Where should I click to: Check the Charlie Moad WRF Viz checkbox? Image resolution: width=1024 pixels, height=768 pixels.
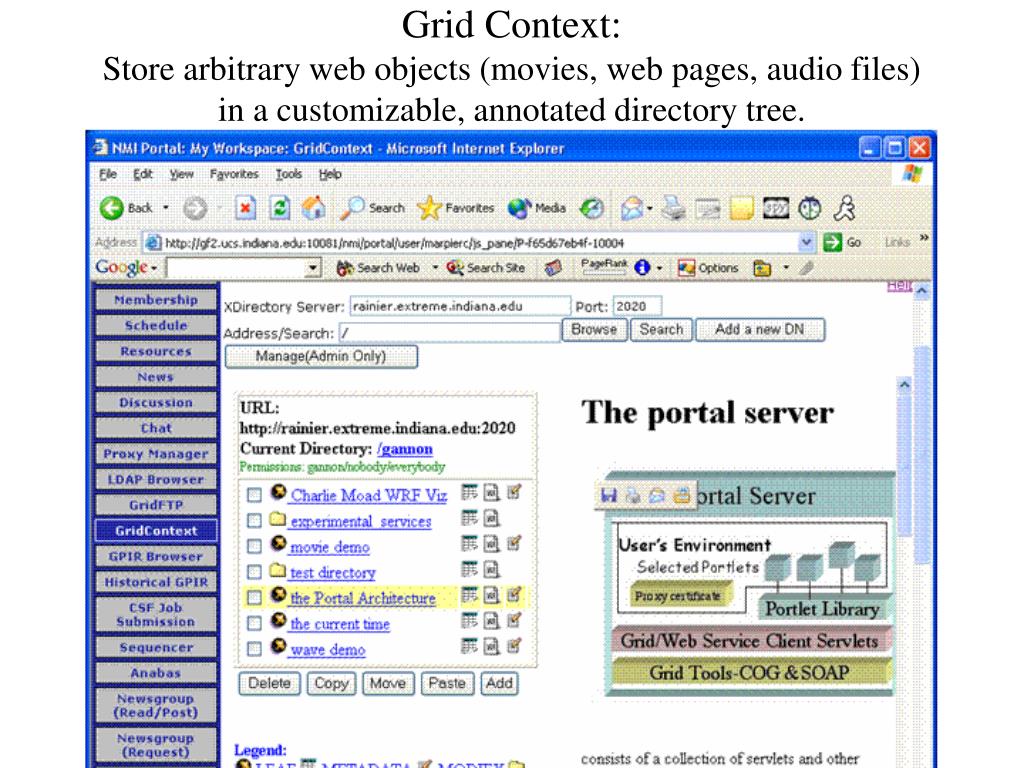pyautogui.click(x=254, y=494)
